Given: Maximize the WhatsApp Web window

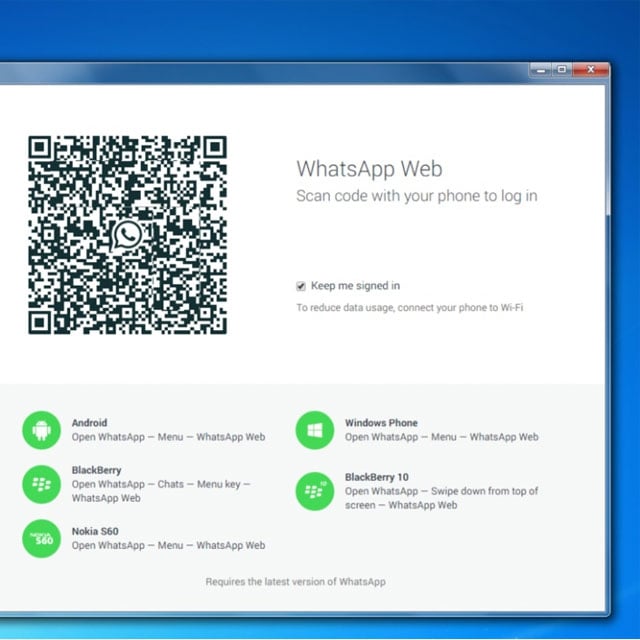Looking at the screenshot, I should tap(562, 69).
